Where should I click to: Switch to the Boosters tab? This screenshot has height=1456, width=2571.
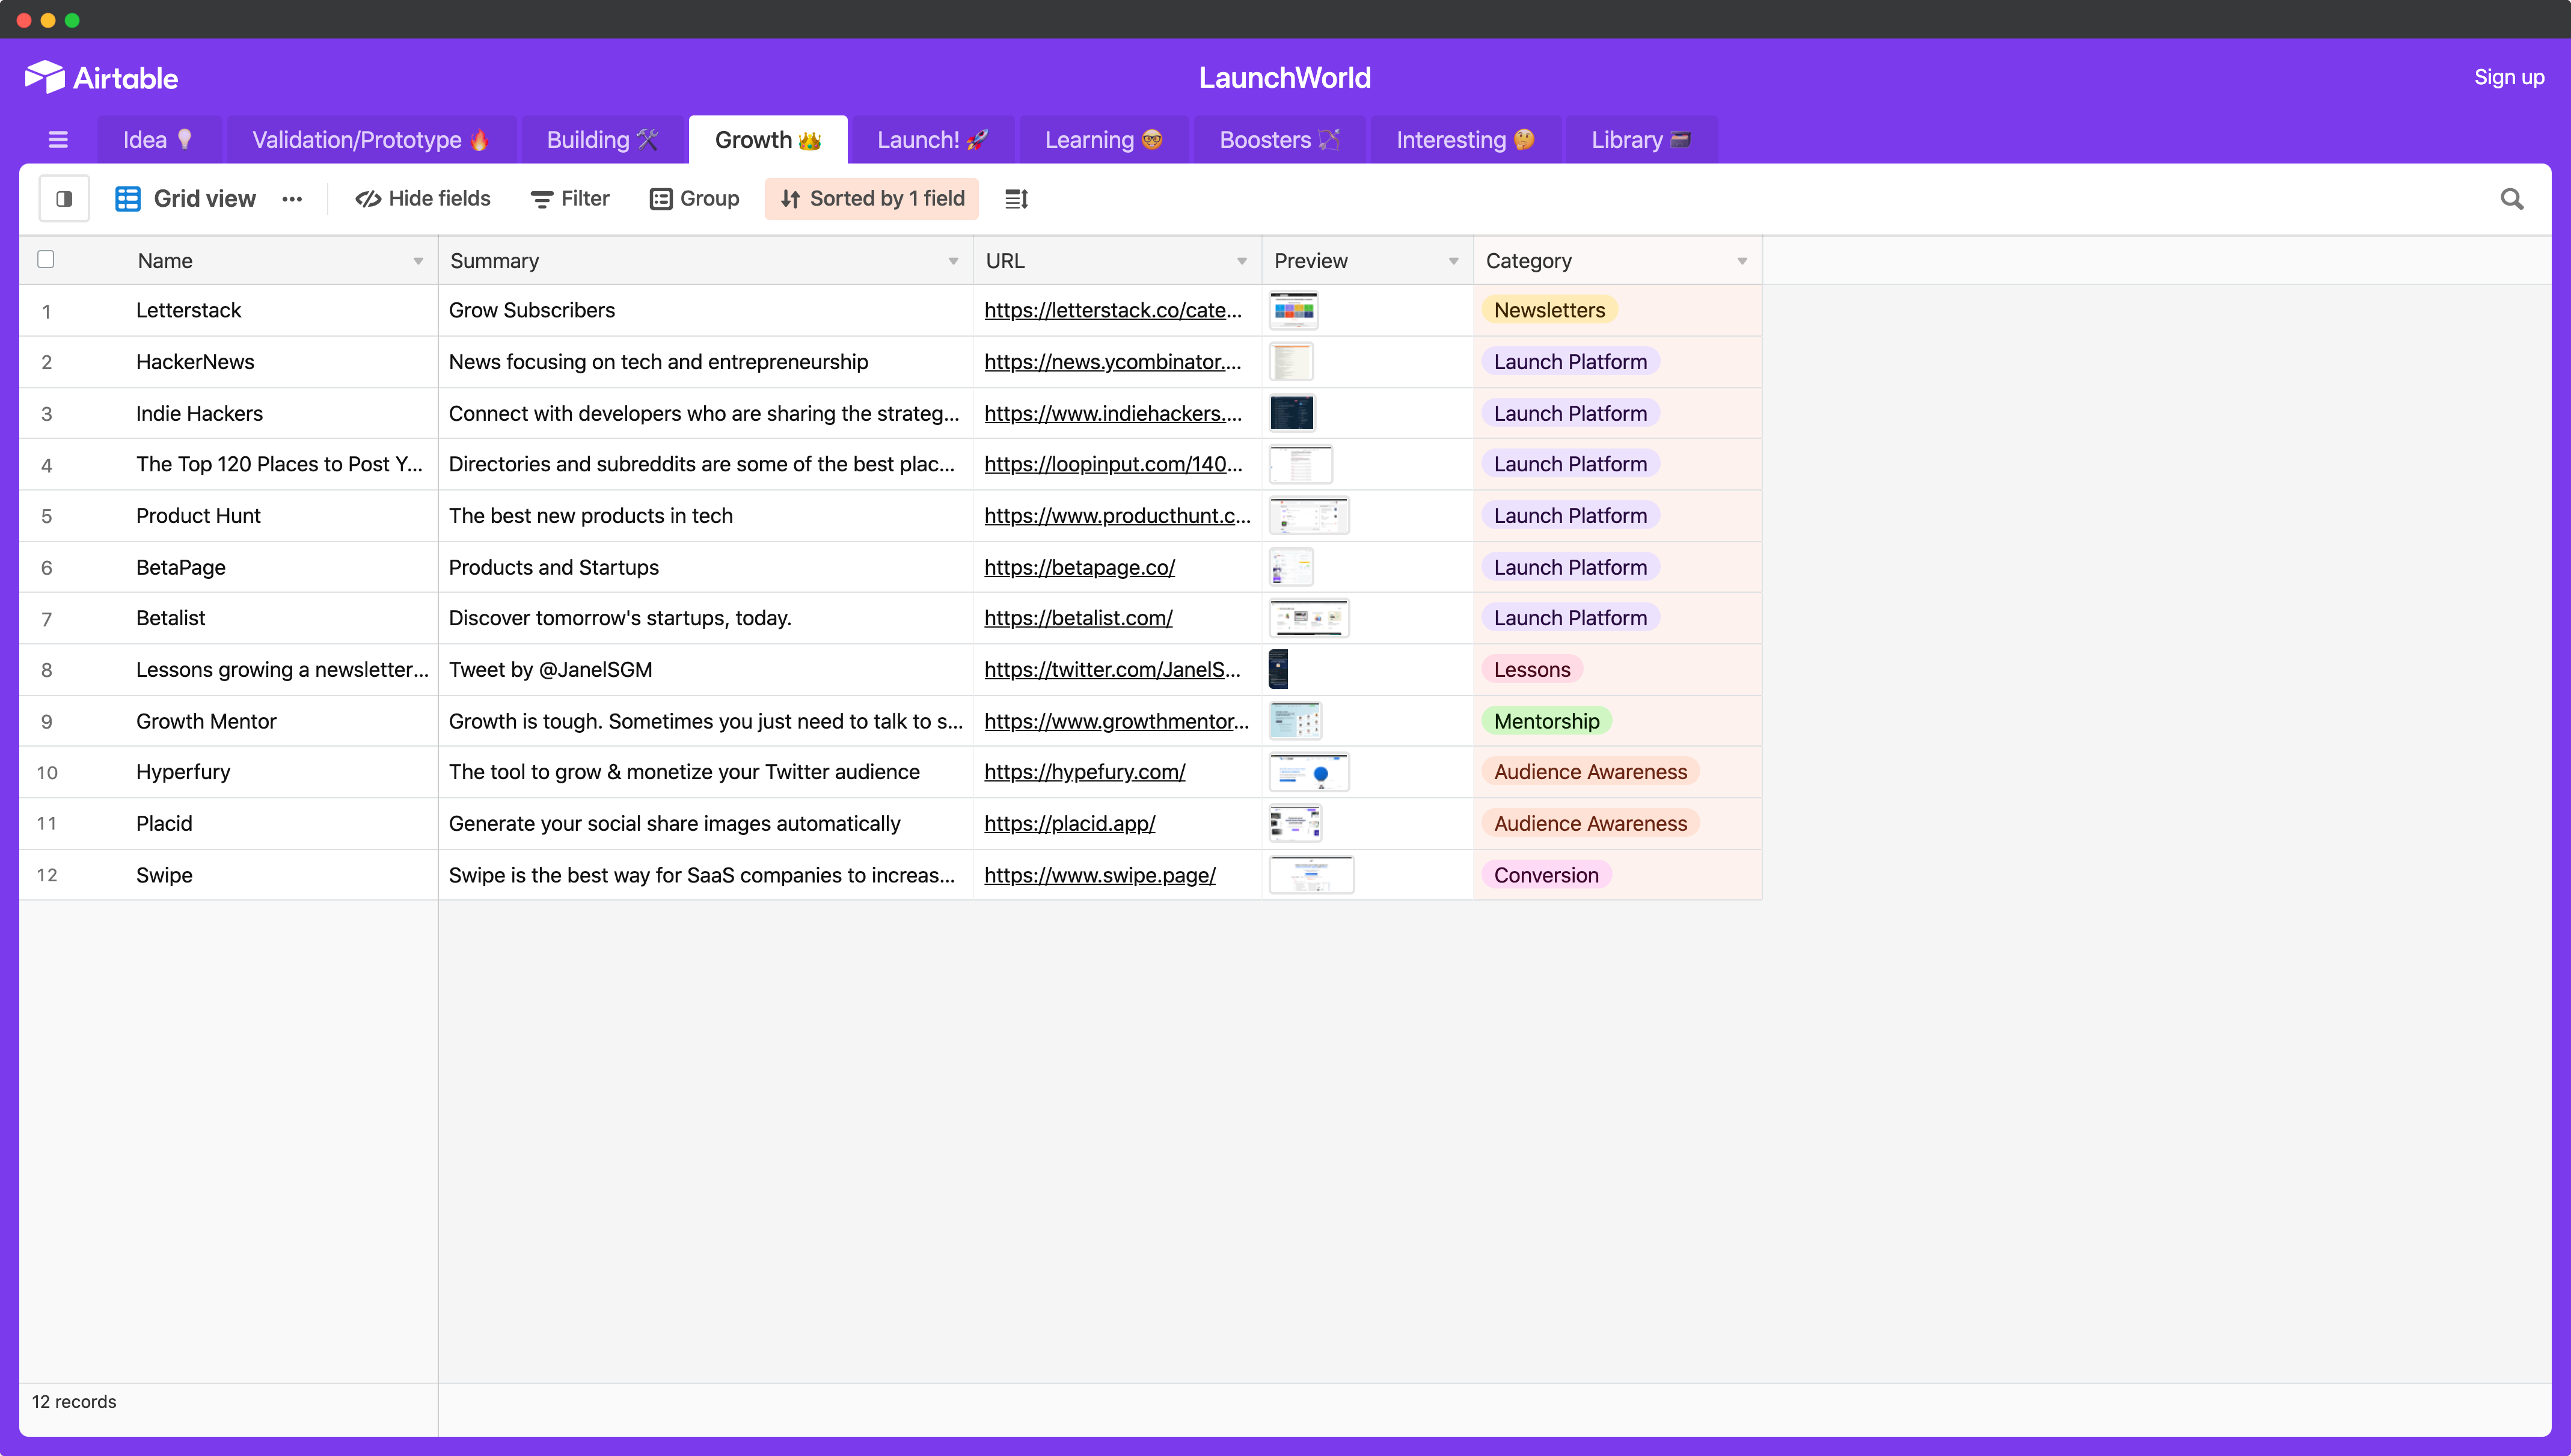(1280, 140)
